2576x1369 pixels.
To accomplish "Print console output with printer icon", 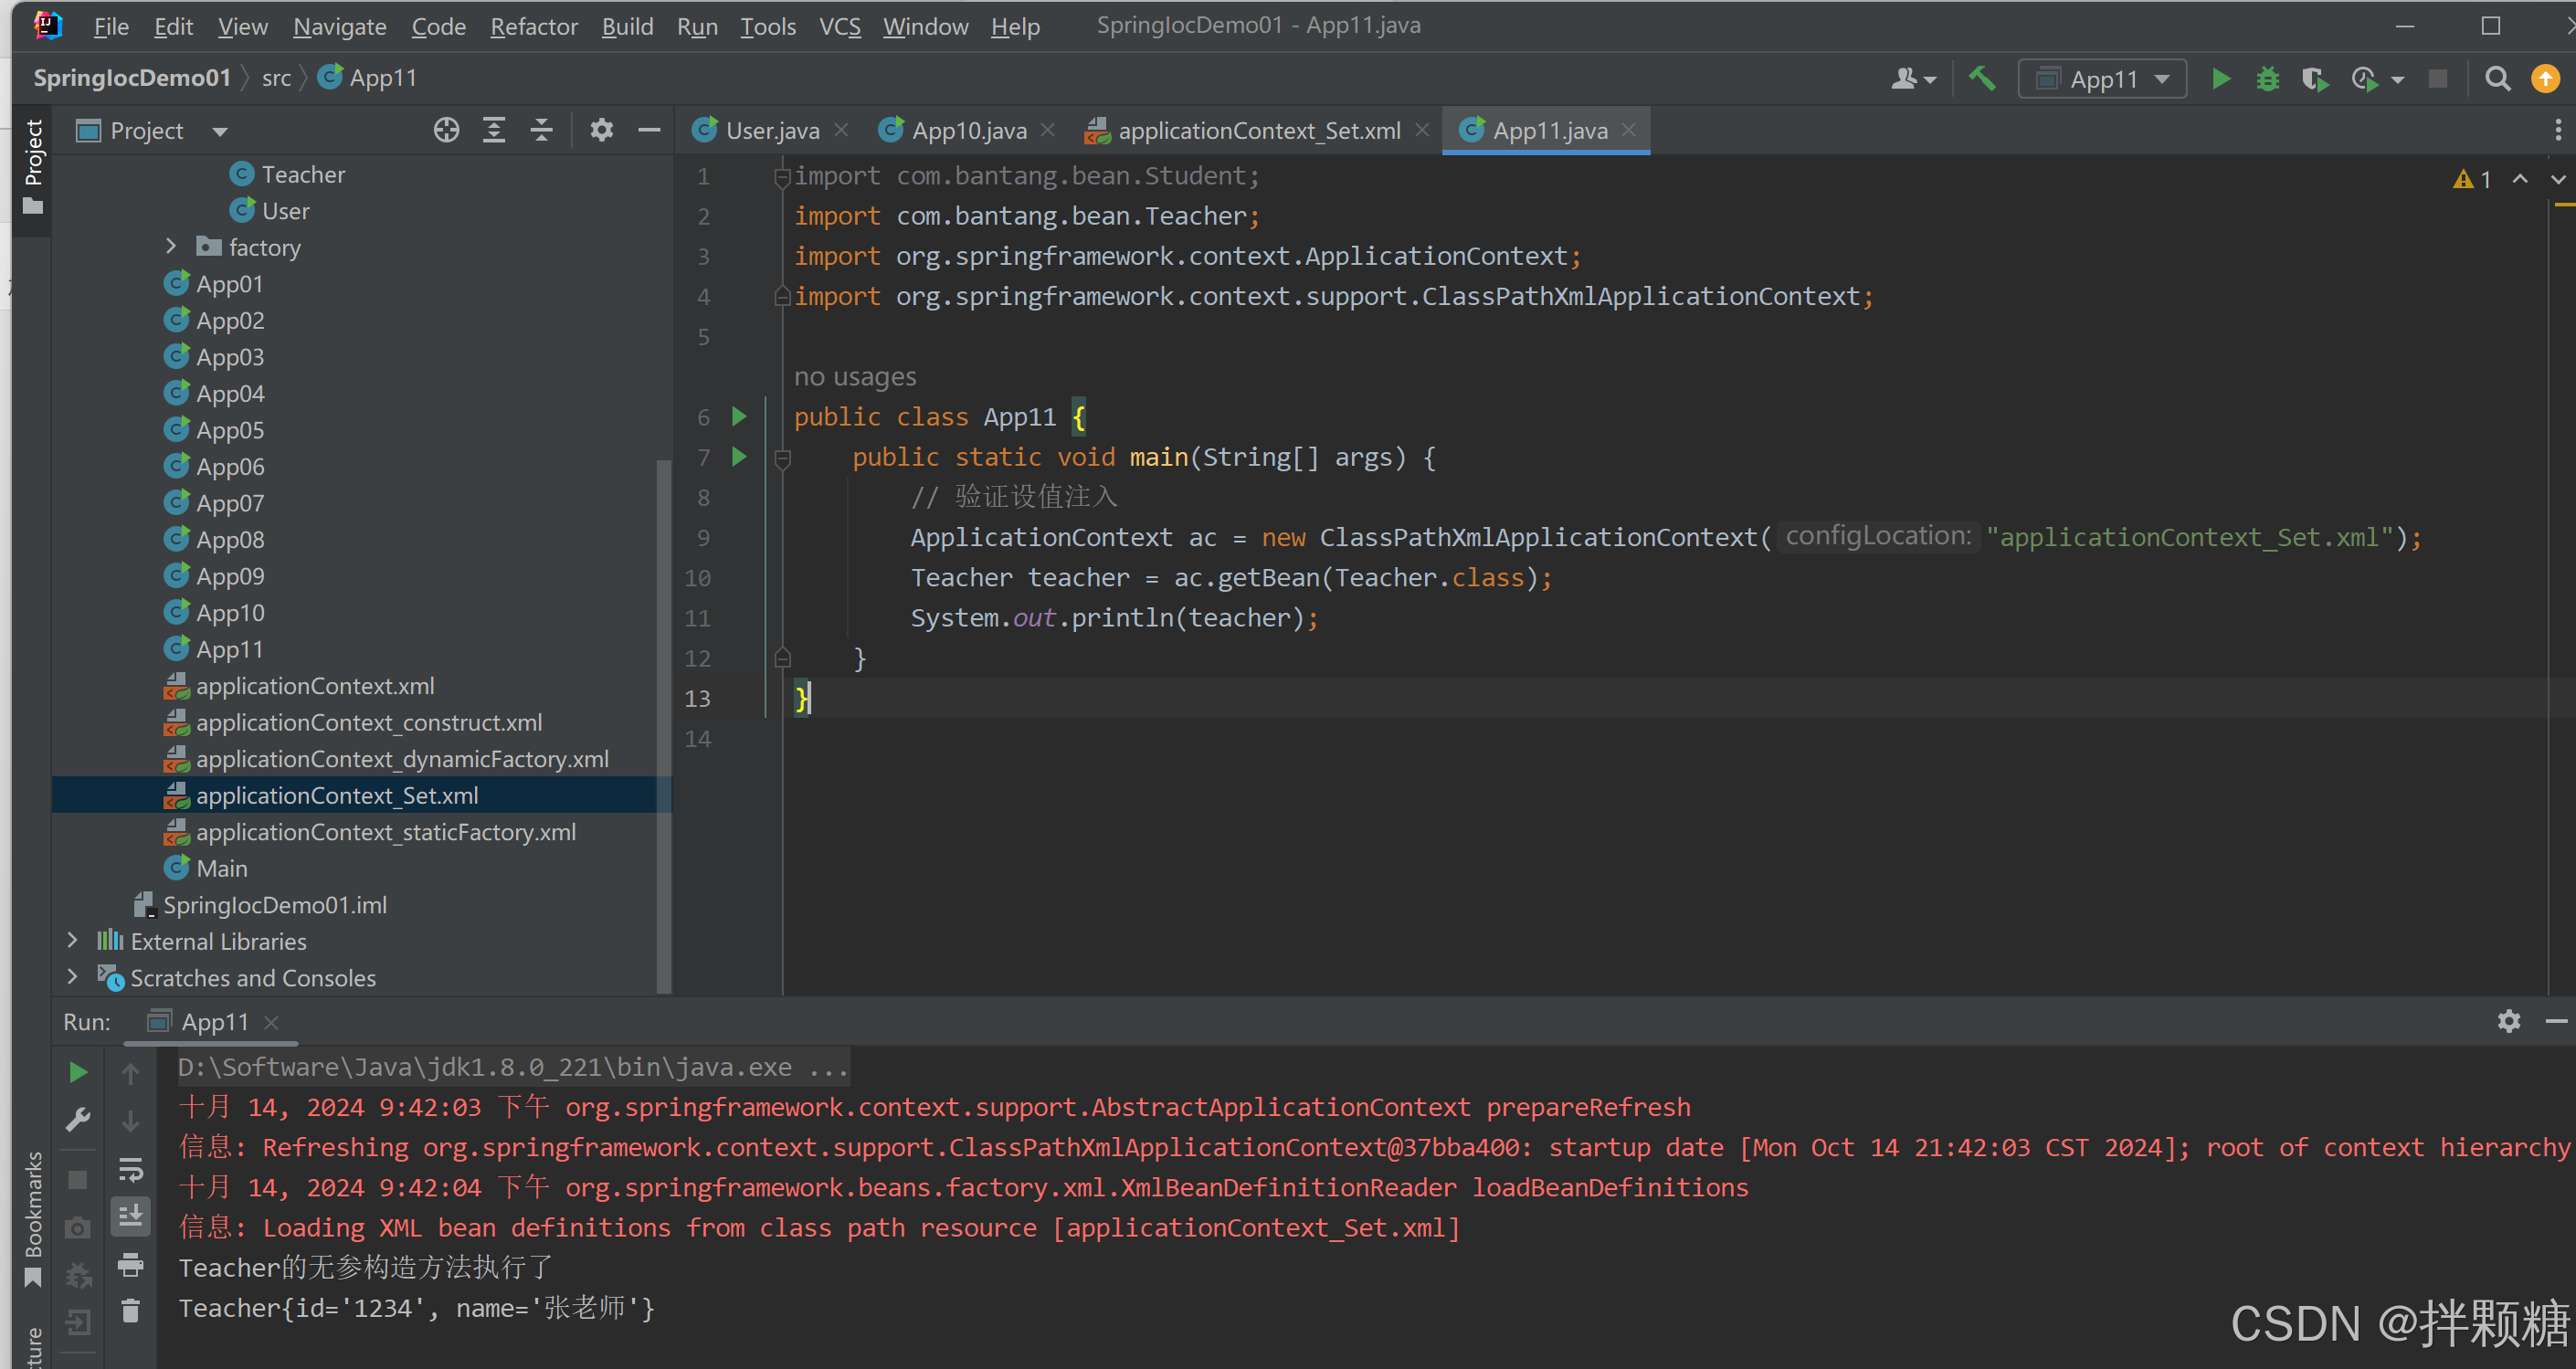I will click(130, 1264).
